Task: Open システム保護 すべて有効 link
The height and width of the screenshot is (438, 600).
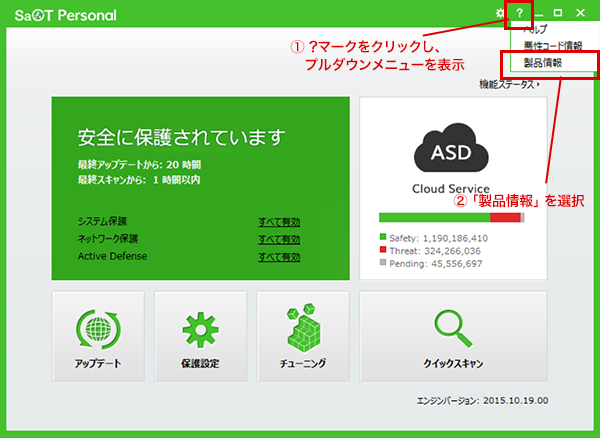Action: coord(279,222)
